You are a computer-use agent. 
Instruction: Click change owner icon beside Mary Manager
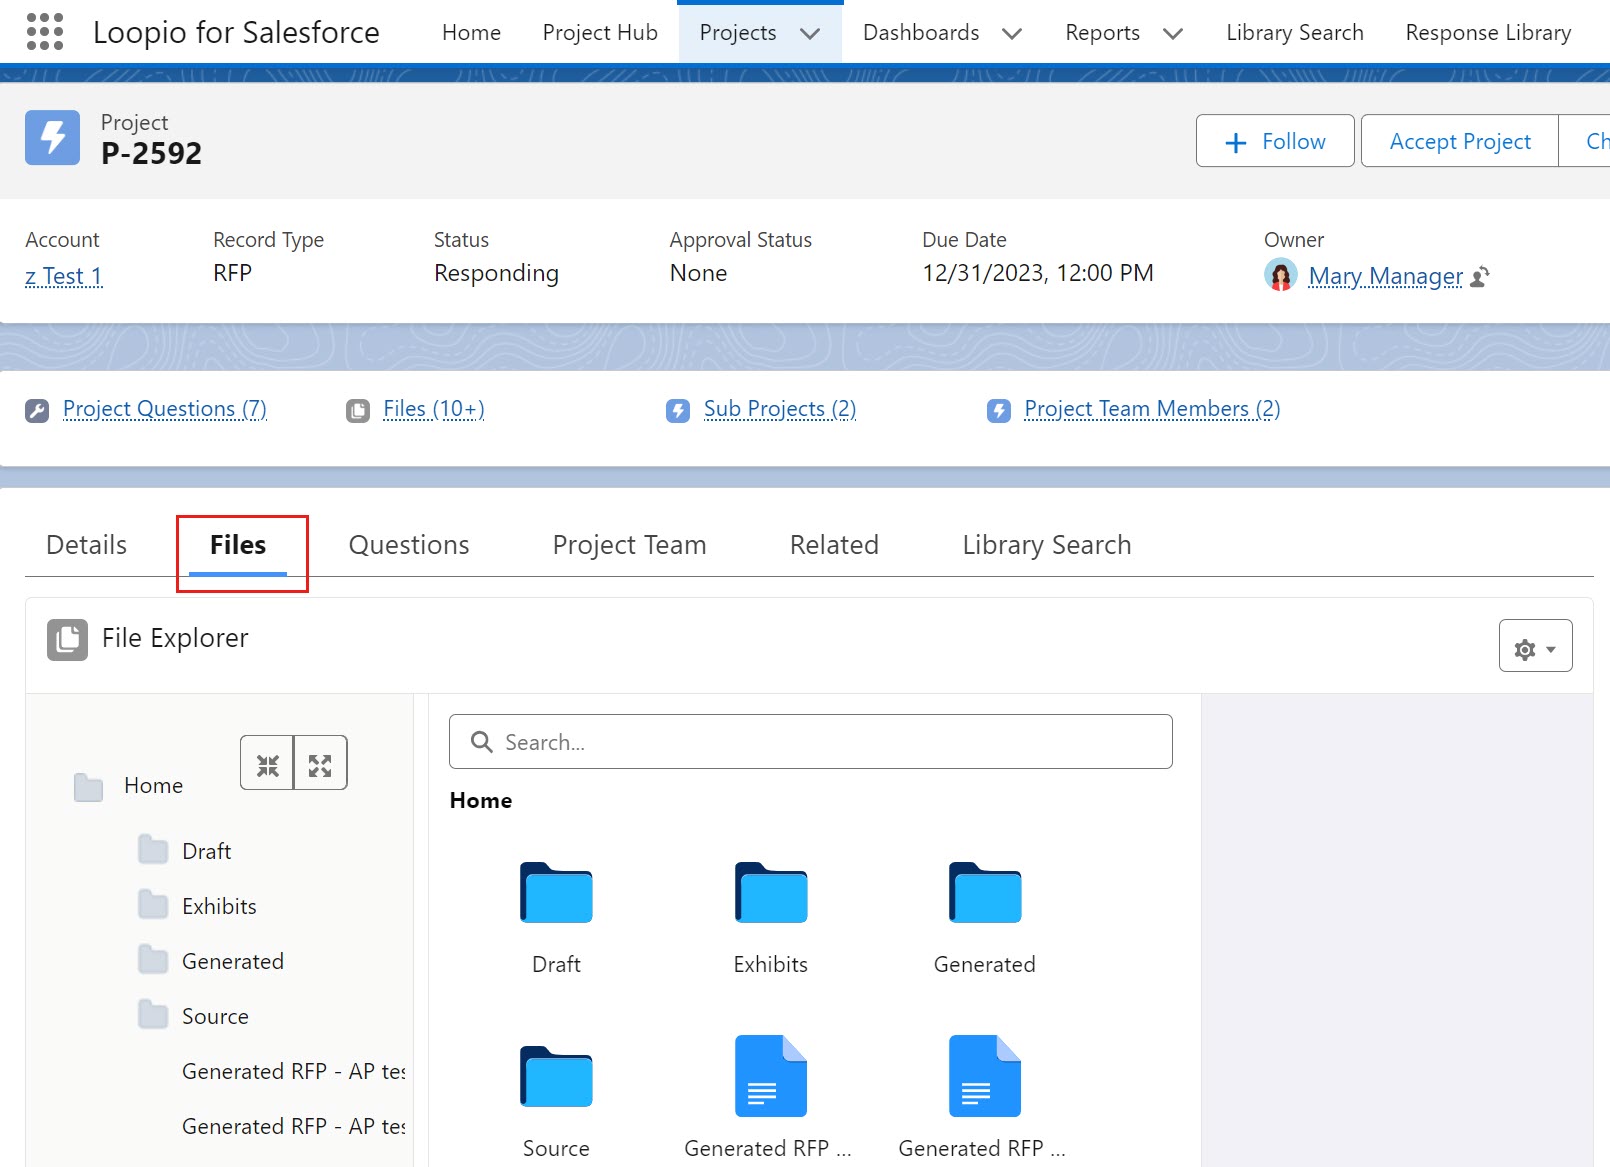tap(1481, 276)
